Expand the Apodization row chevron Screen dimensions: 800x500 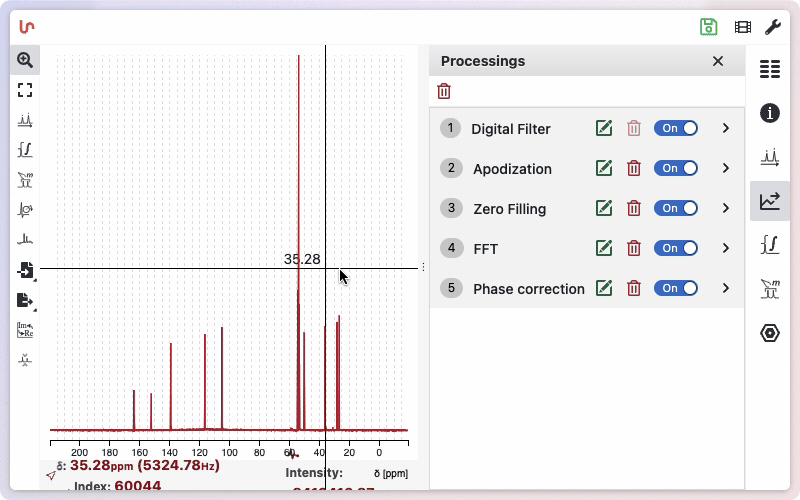[726, 168]
